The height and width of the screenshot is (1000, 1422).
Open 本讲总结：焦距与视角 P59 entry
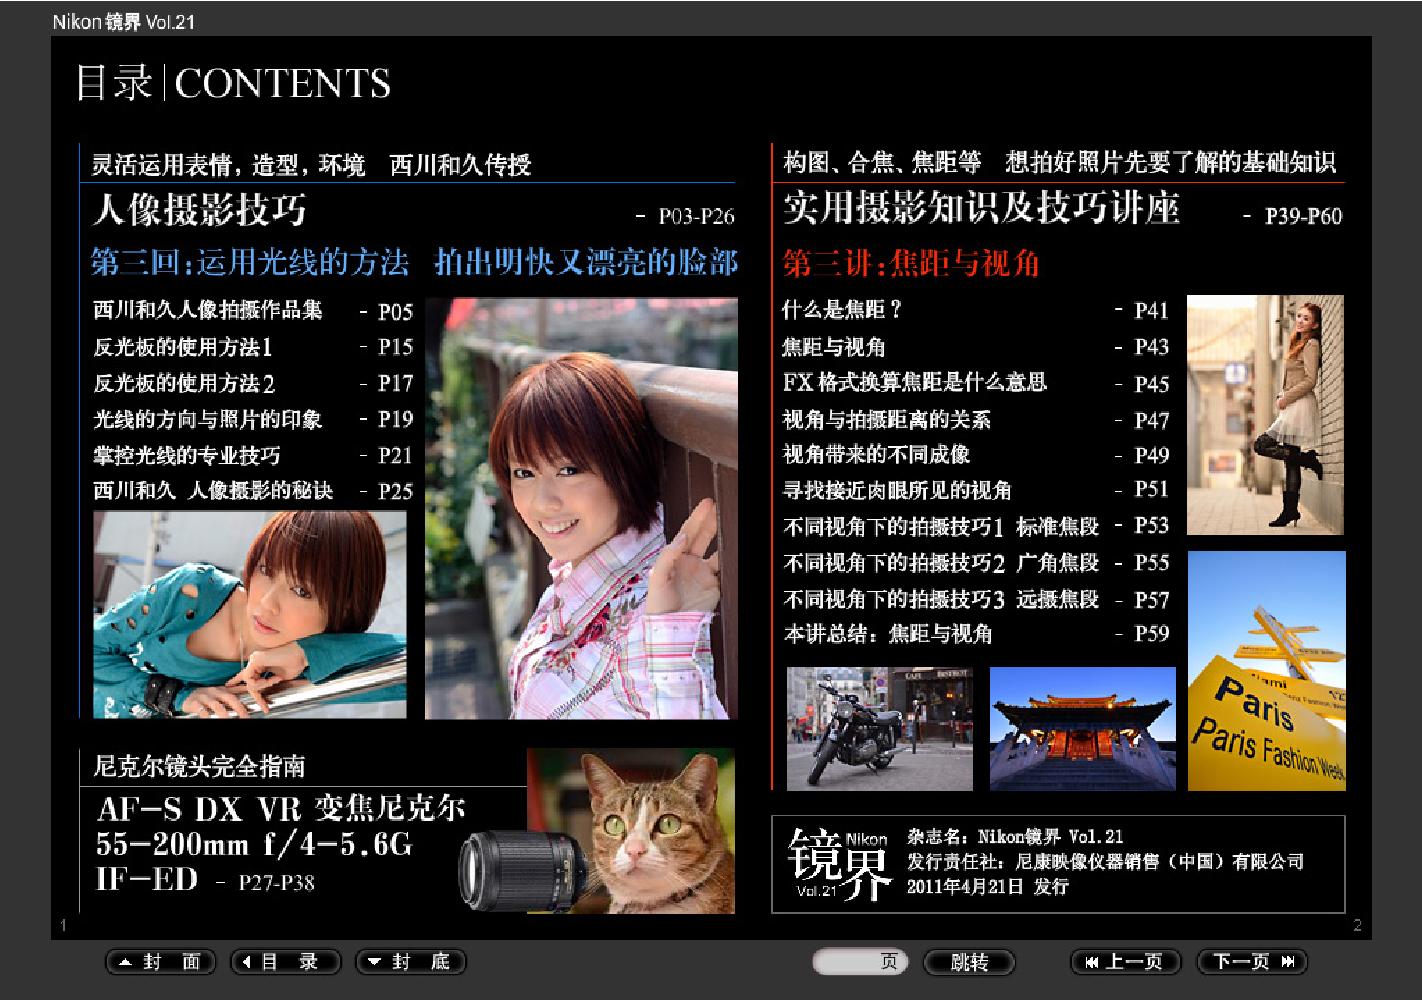[975, 634]
